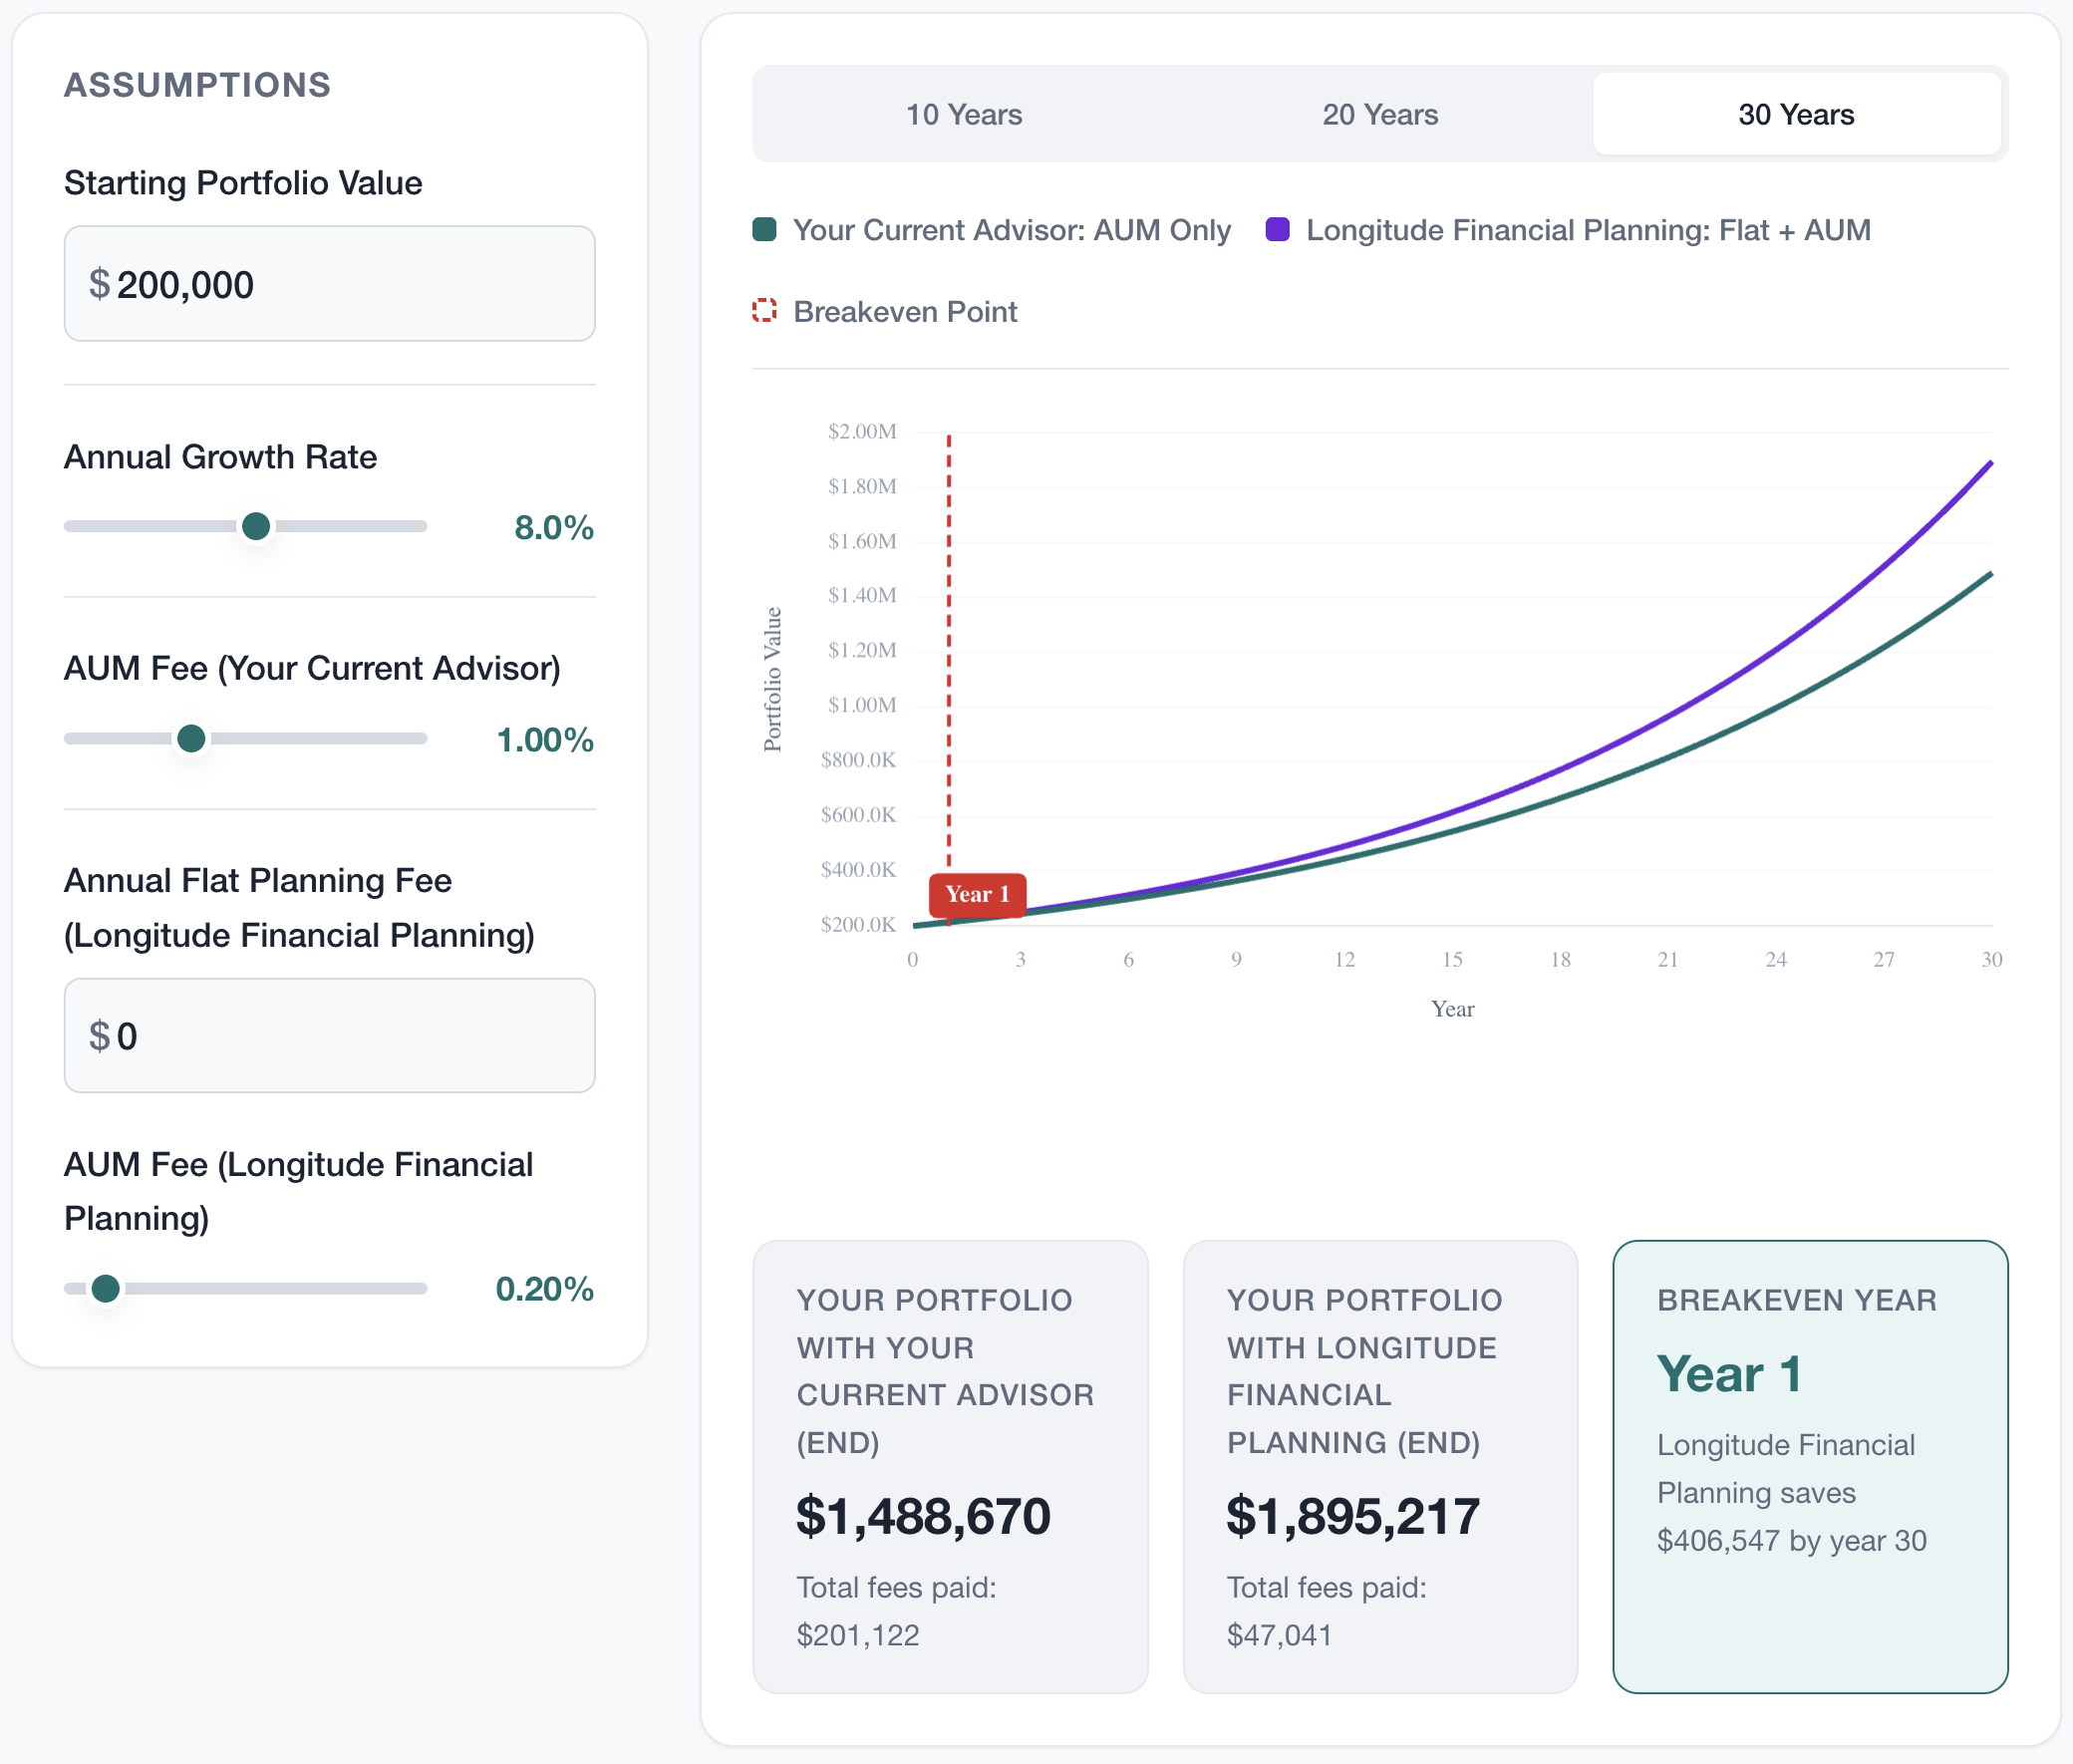Click the Breakeven Year card's Year 1 heading
Viewport: 2073px width, 1764px height.
(1729, 1374)
